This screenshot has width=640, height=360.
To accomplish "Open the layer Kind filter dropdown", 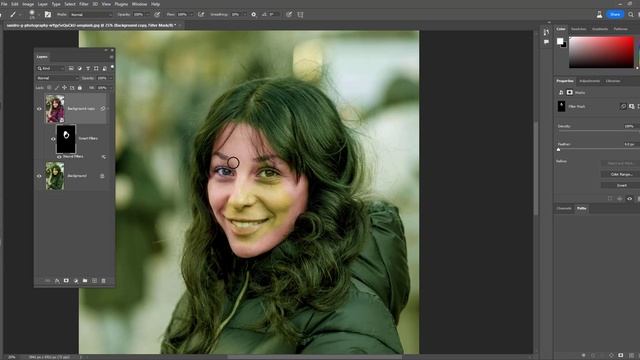I will click(51, 68).
